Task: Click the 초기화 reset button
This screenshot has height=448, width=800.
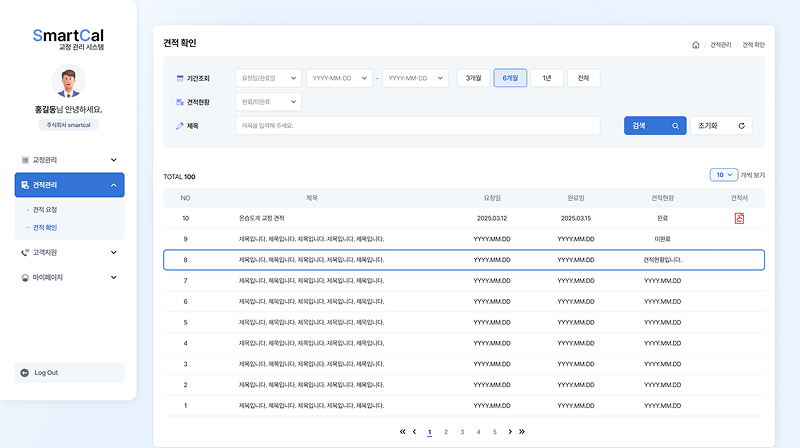Action: [720, 126]
